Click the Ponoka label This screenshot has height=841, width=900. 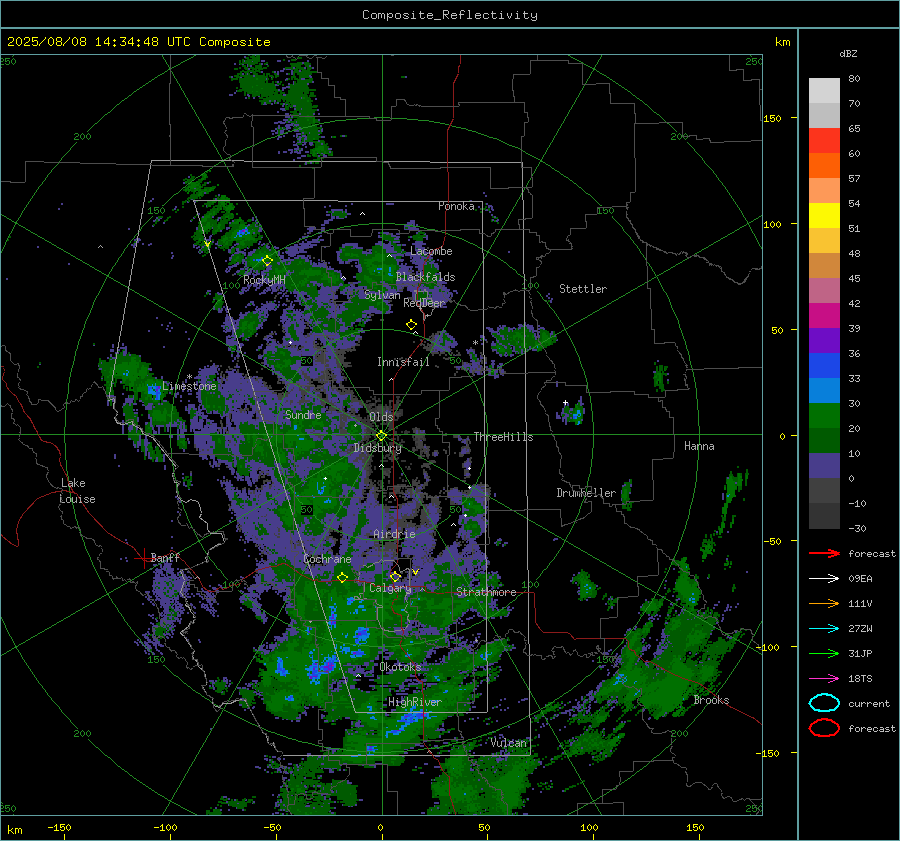click(x=456, y=206)
